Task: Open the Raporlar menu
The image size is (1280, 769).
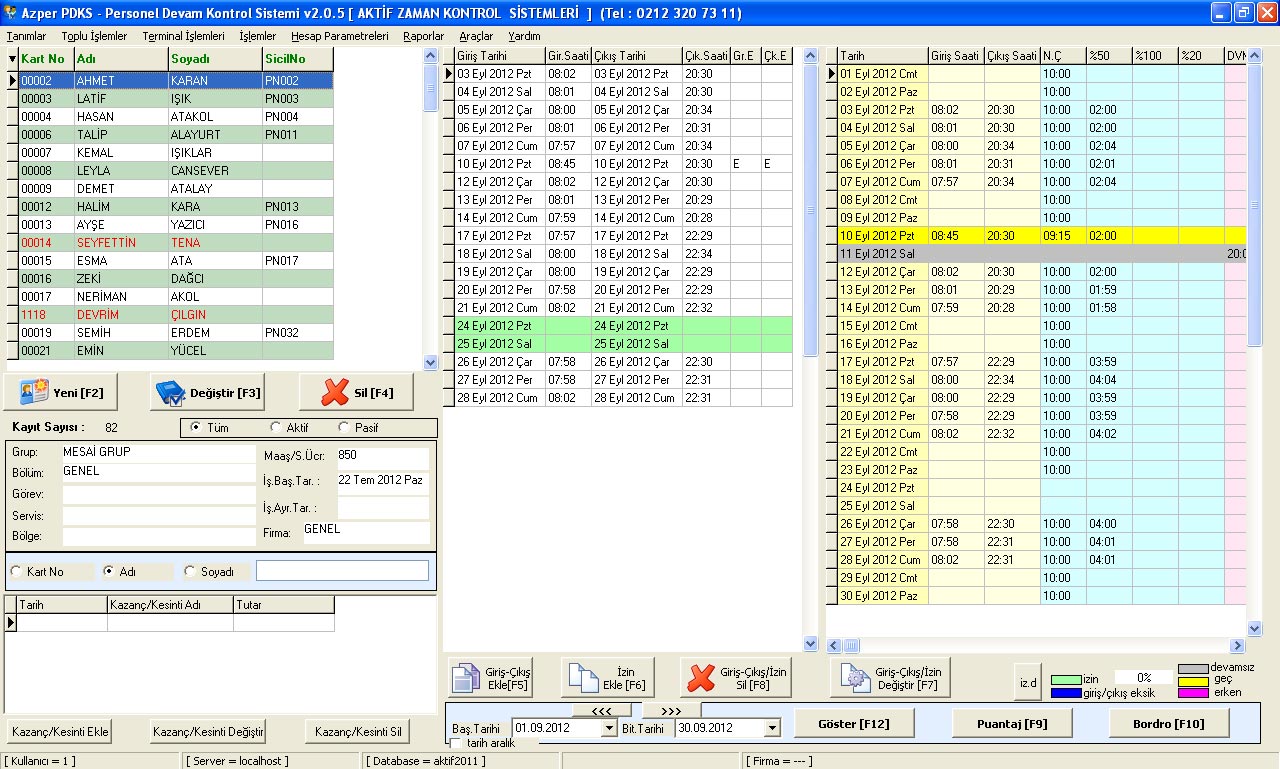Action: [x=422, y=34]
